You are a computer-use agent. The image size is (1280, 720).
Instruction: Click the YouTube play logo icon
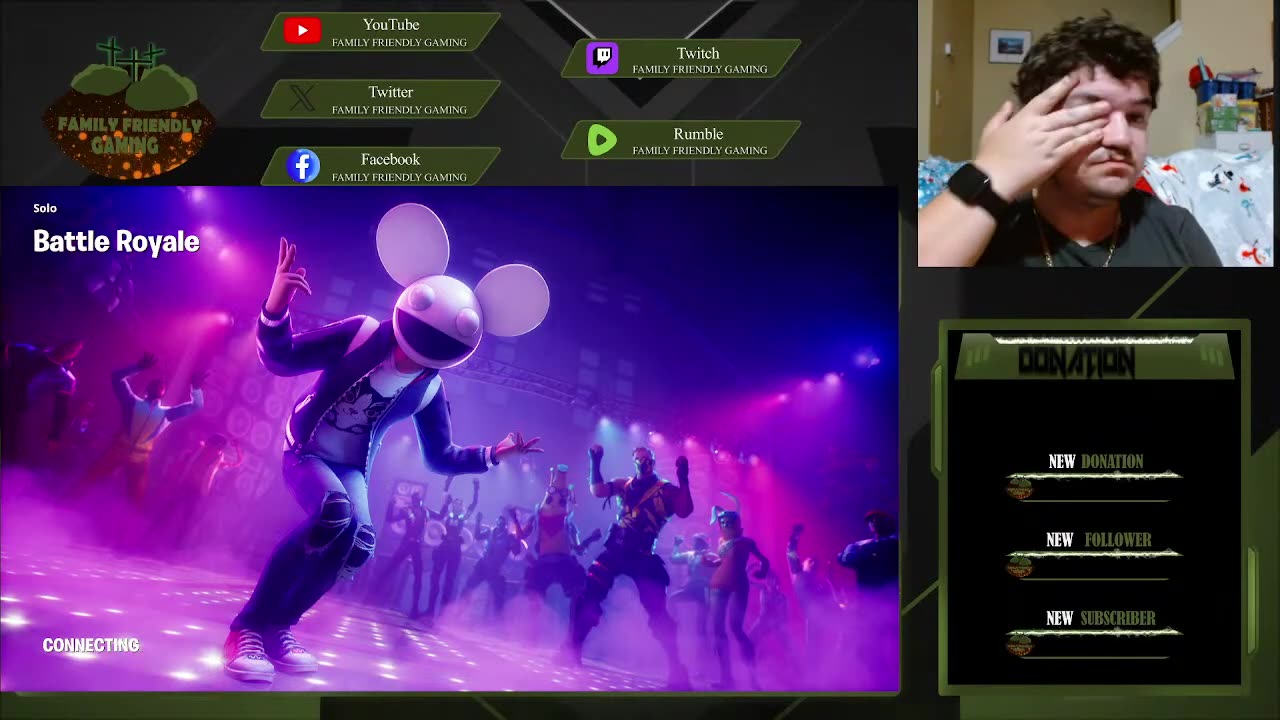coord(302,31)
